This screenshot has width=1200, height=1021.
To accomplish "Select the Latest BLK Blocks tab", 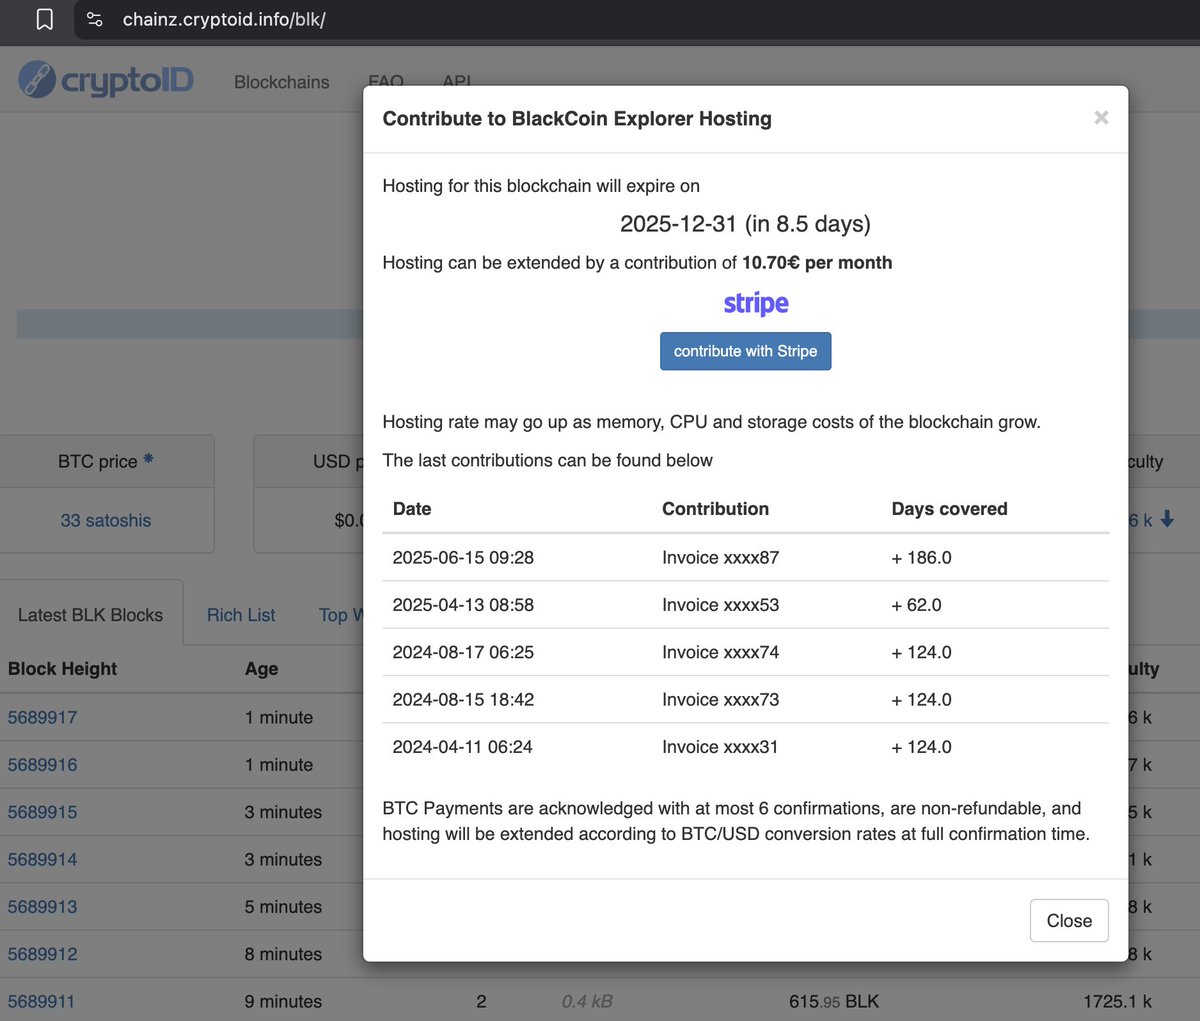I will point(91,615).
